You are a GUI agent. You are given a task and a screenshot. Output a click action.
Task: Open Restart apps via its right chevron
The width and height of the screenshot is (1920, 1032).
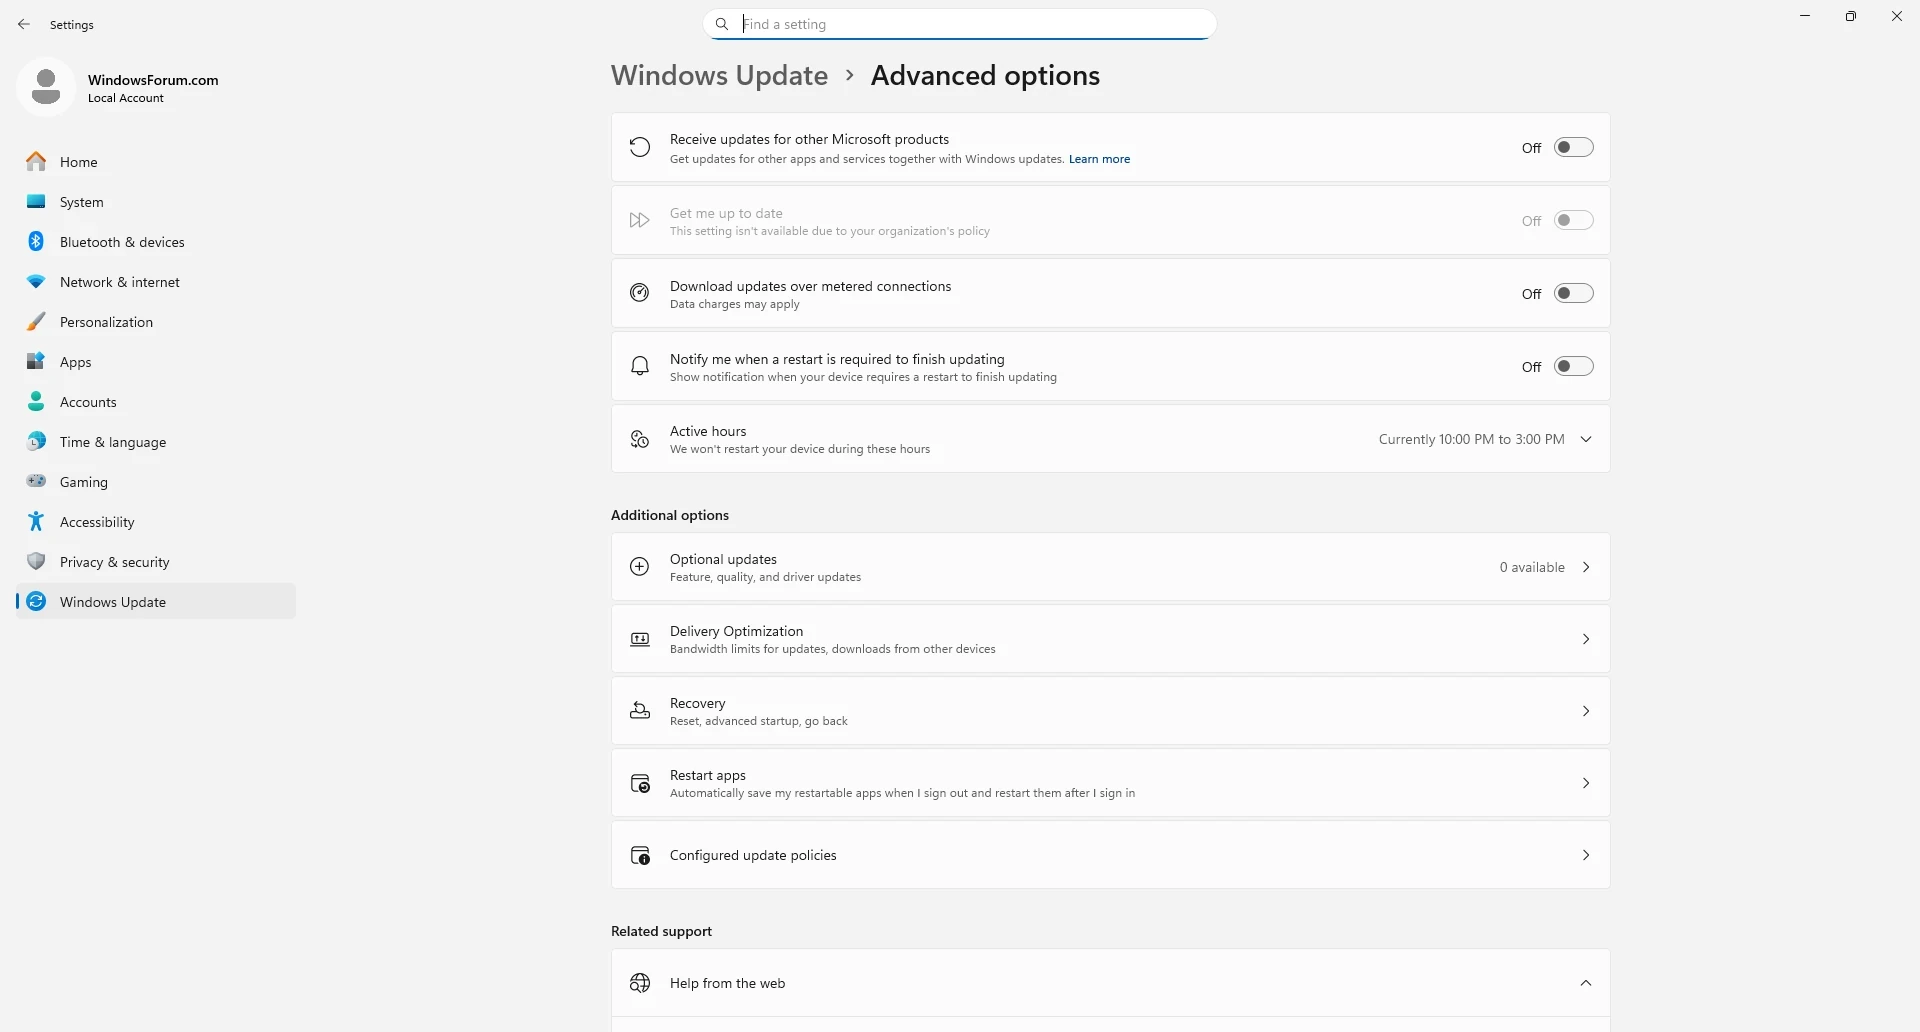click(x=1586, y=783)
